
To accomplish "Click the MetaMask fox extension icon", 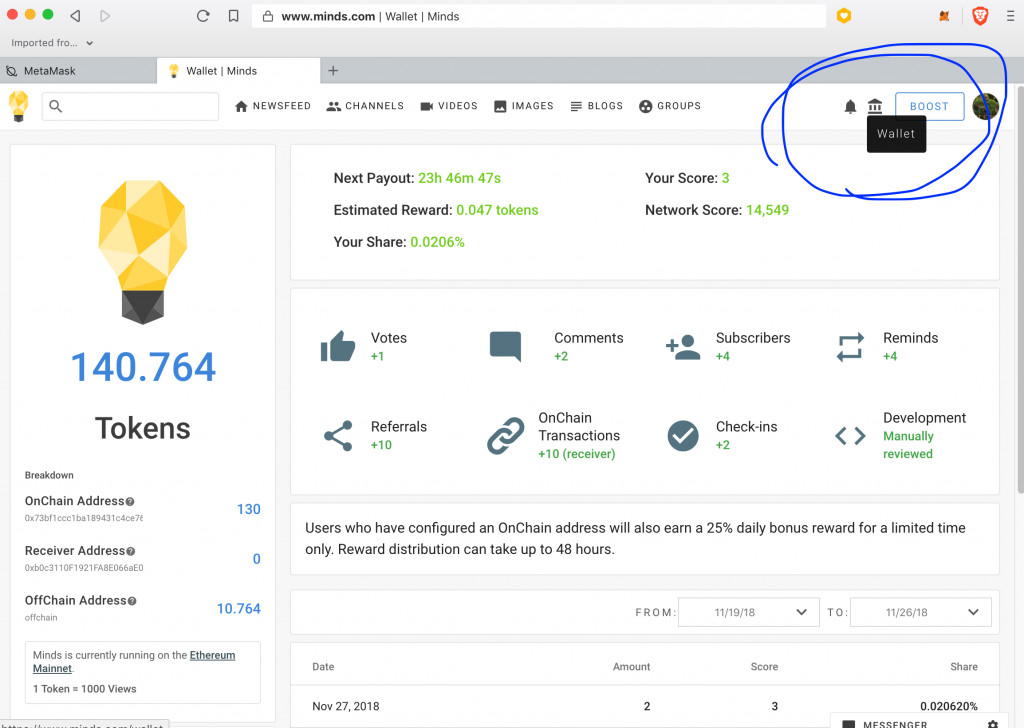I will tap(944, 16).
